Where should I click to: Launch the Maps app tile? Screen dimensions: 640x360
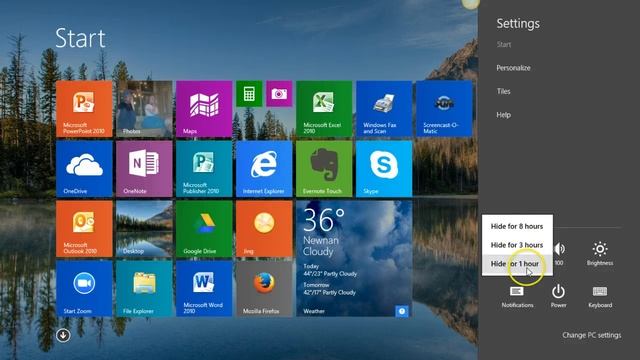[204, 109]
